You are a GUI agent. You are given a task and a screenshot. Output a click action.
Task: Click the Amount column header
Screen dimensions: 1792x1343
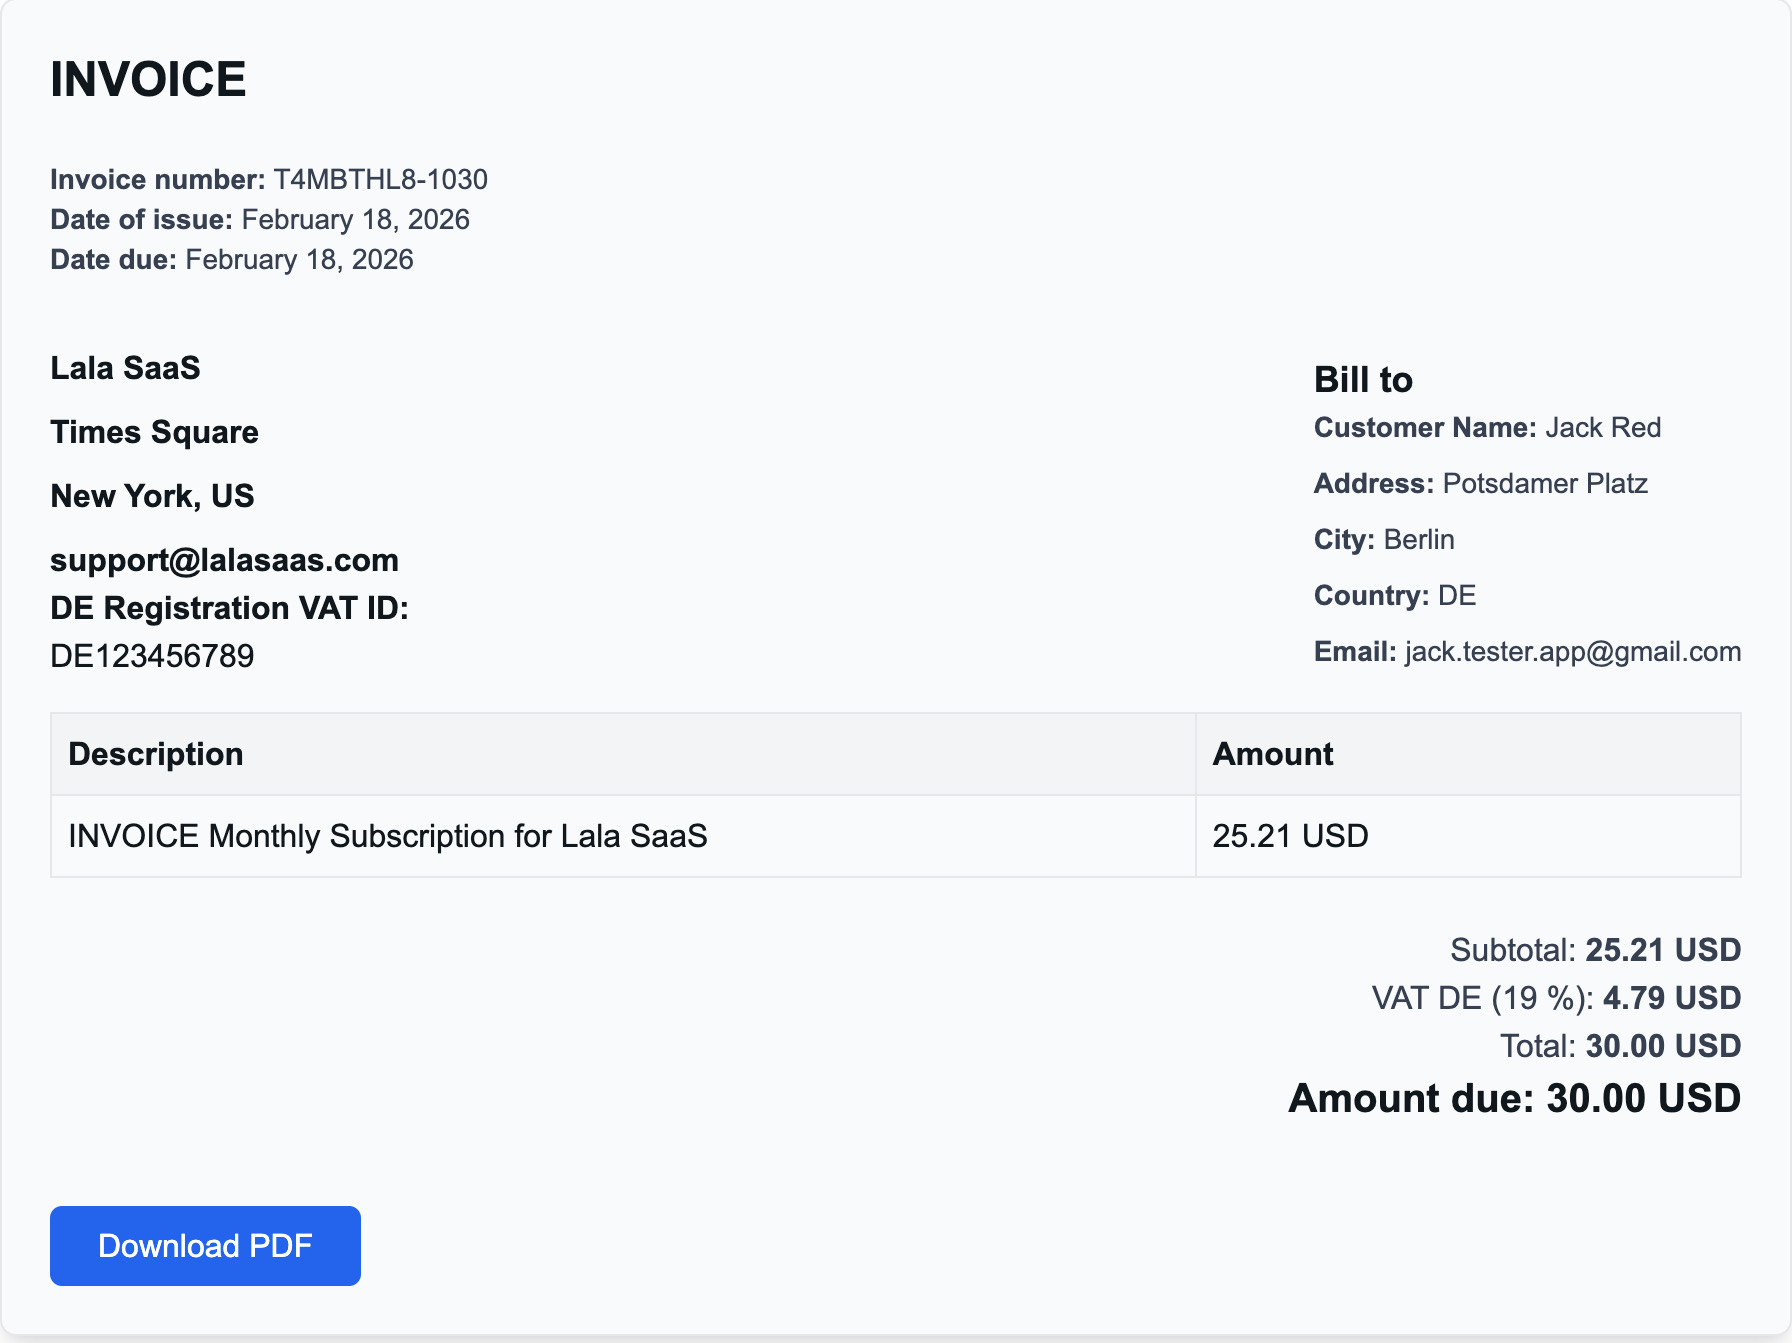pyautogui.click(x=1273, y=754)
